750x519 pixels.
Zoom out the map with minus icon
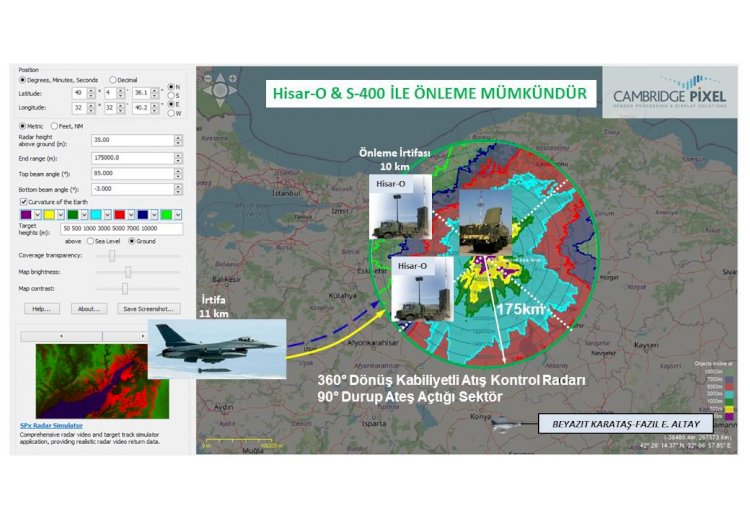[x=208, y=78]
